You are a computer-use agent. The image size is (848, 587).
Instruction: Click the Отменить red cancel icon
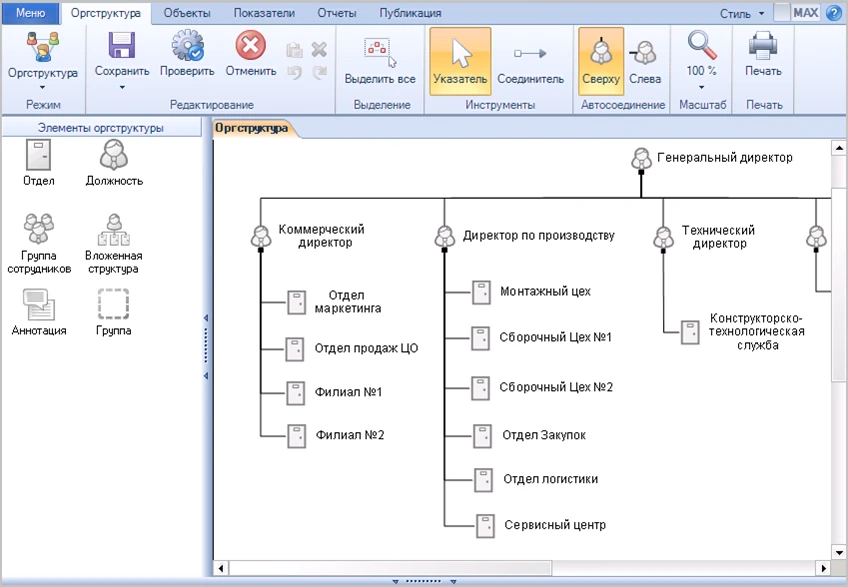250,46
